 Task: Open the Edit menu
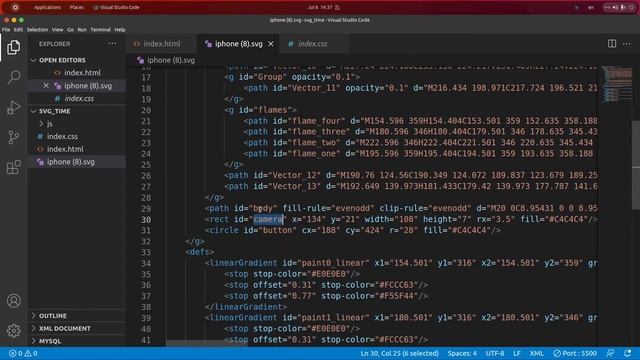click(18, 29)
